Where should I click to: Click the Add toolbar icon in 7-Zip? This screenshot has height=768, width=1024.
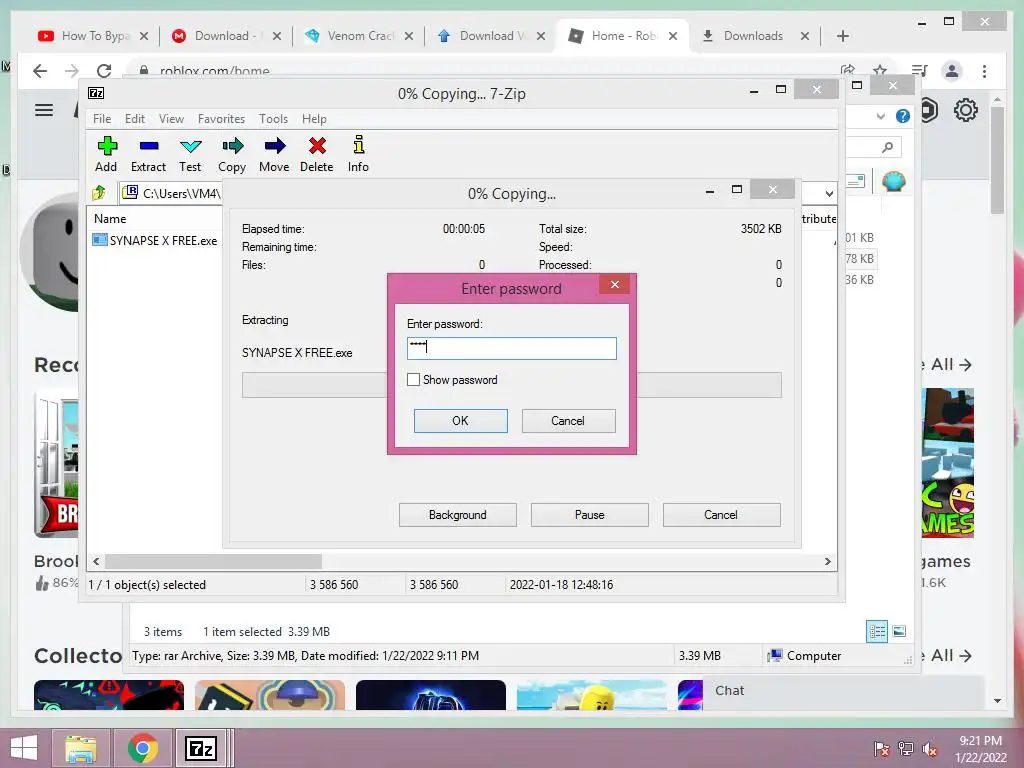[106, 154]
